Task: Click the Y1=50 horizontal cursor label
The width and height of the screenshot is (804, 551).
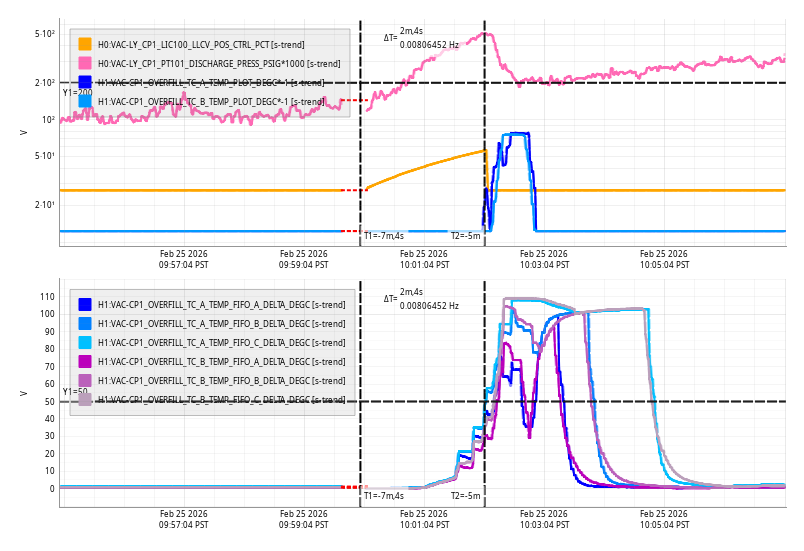Action: click(75, 392)
